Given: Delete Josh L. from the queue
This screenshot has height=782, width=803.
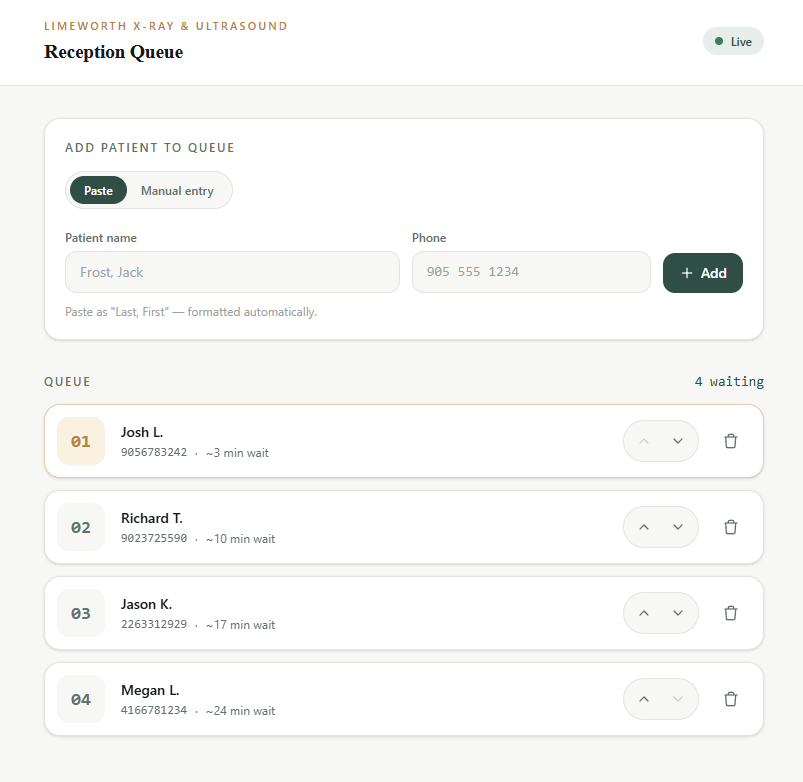Looking at the screenshot, I should pyautogui.click(x=731, y=441).
